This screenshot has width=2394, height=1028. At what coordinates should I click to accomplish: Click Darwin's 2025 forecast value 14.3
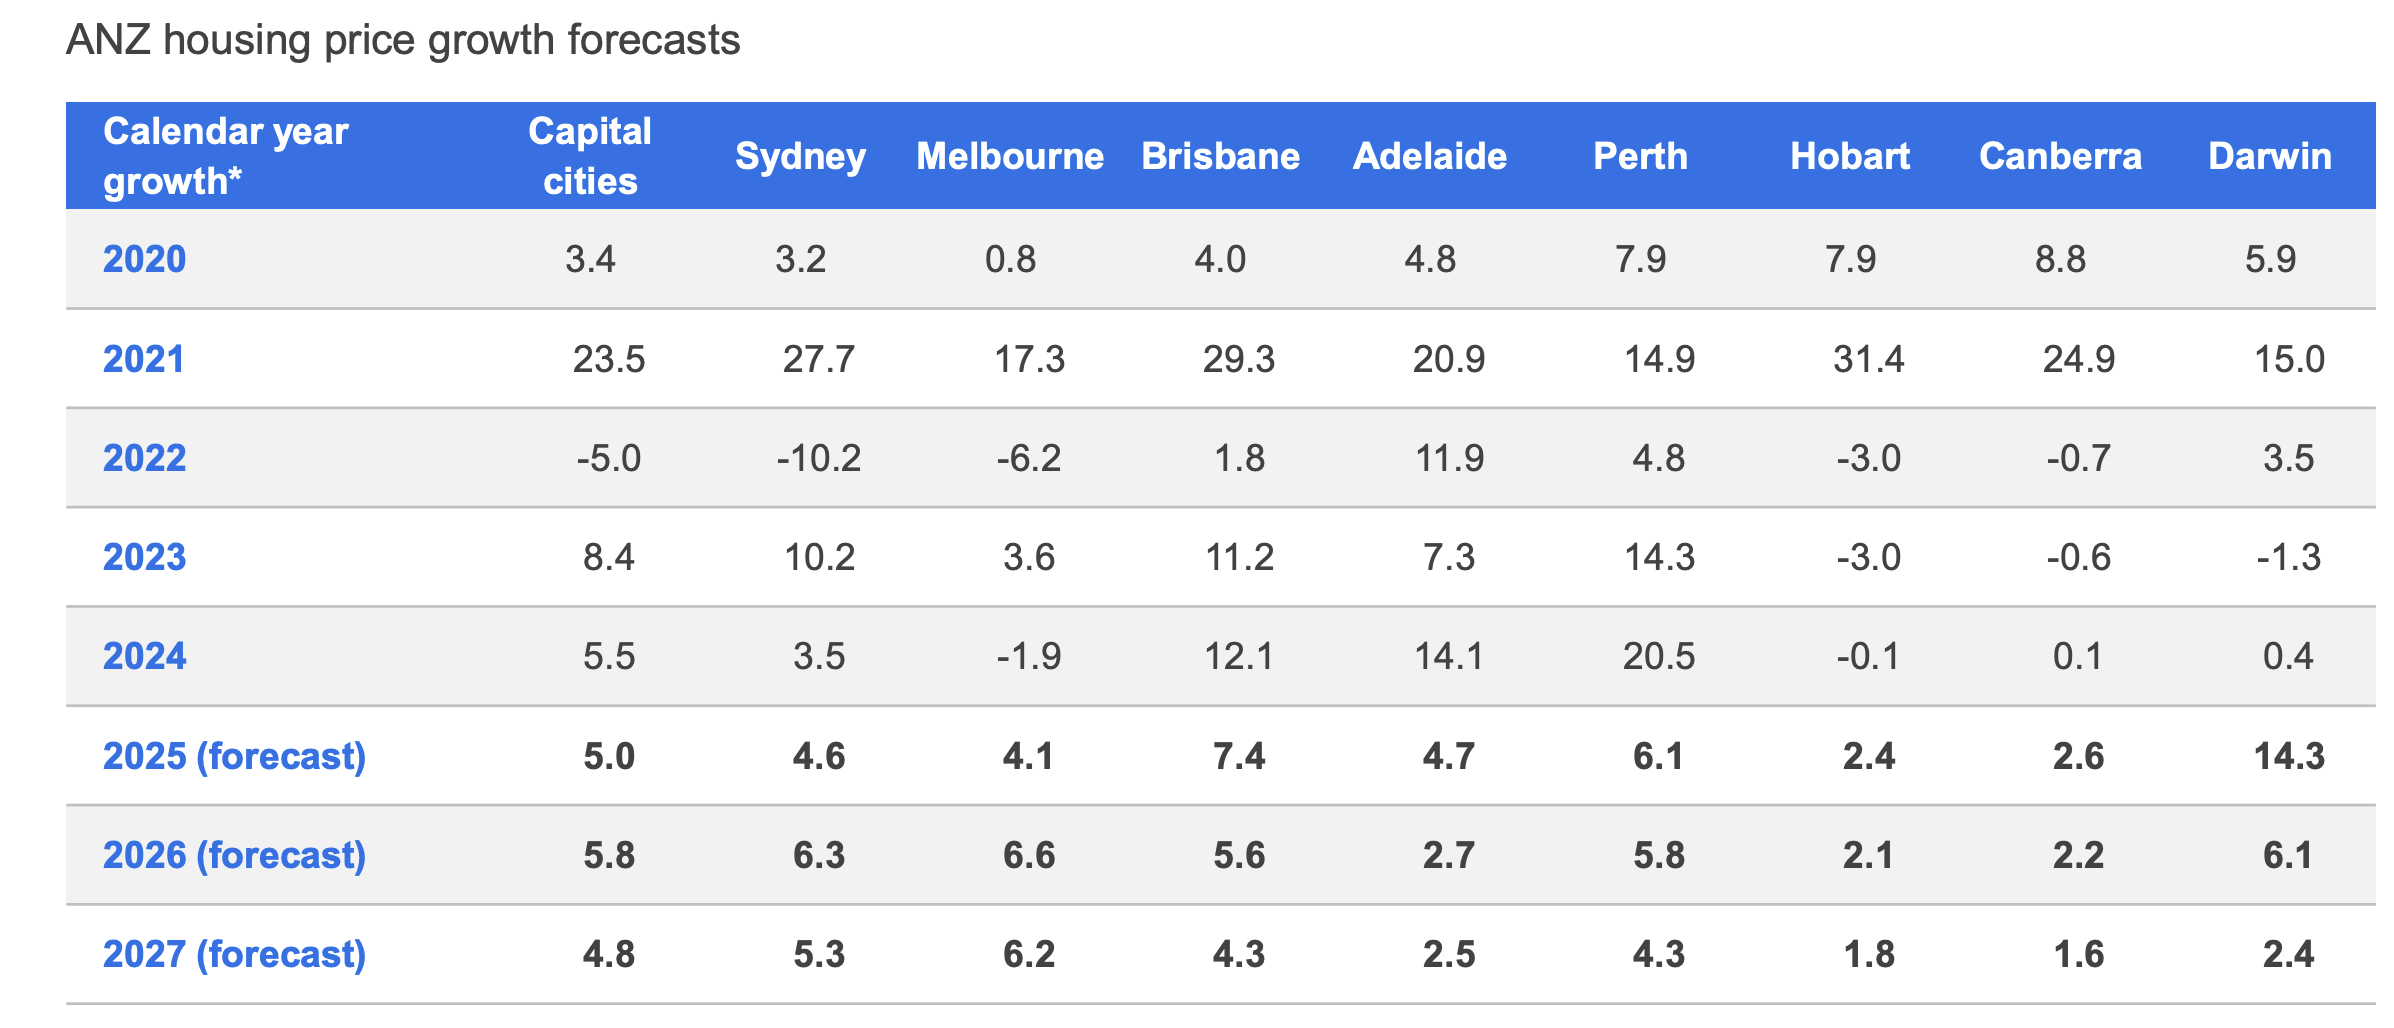click(2288, 756)
